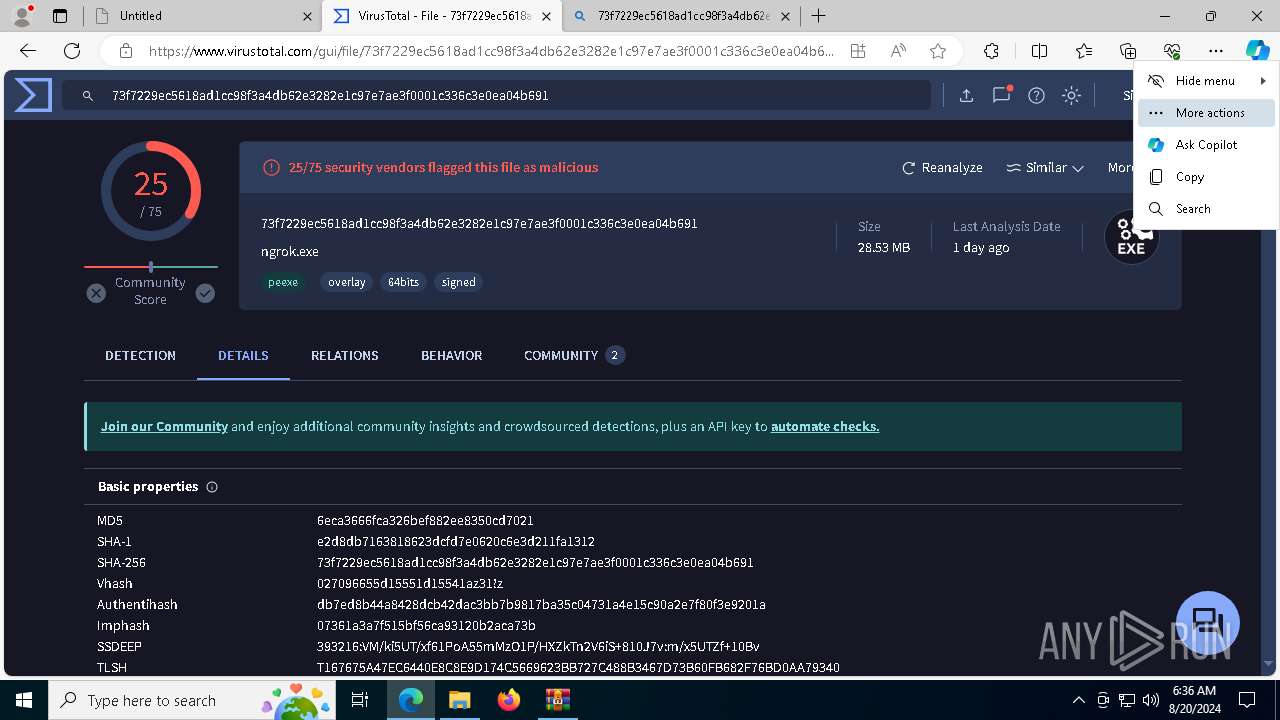Click the browser back arrow
The height and width of the screenshot is (720, 1280).
click(28, 51)
